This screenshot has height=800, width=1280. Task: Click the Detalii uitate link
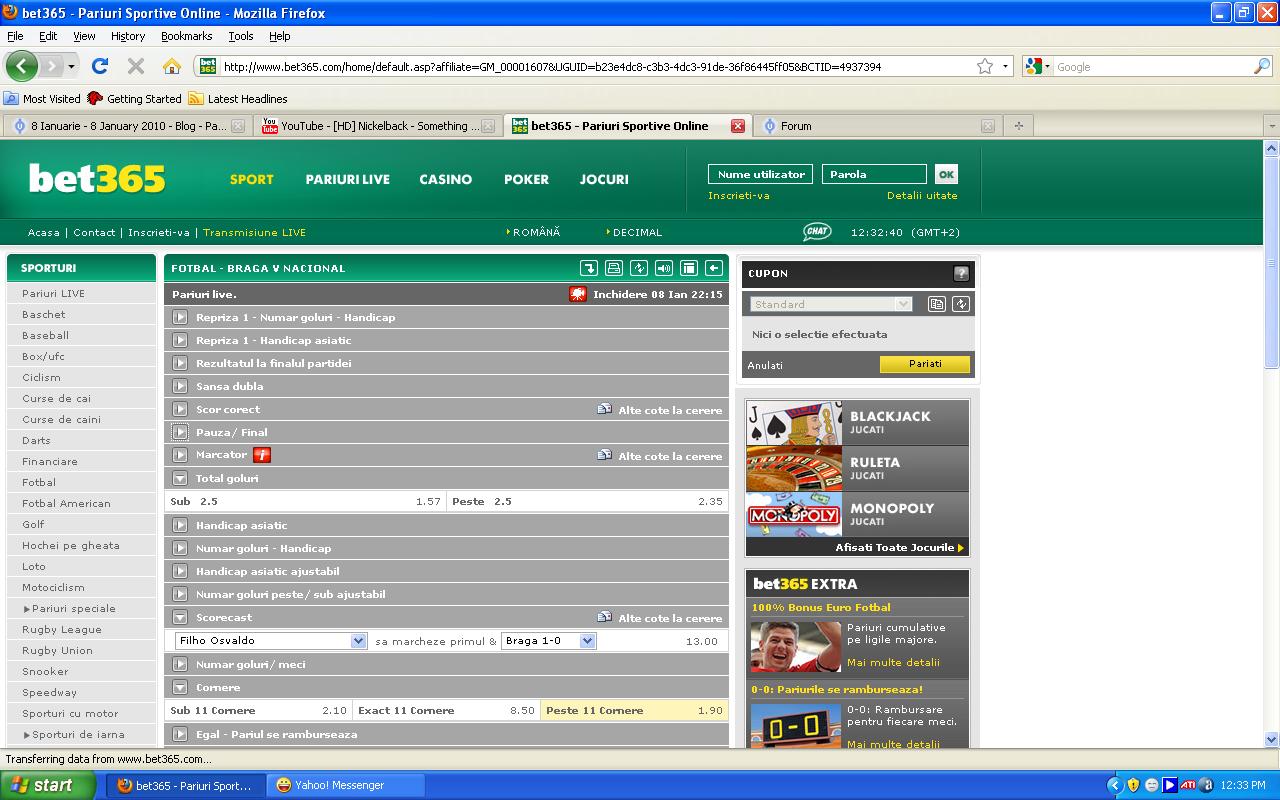(x=922, y=196)
